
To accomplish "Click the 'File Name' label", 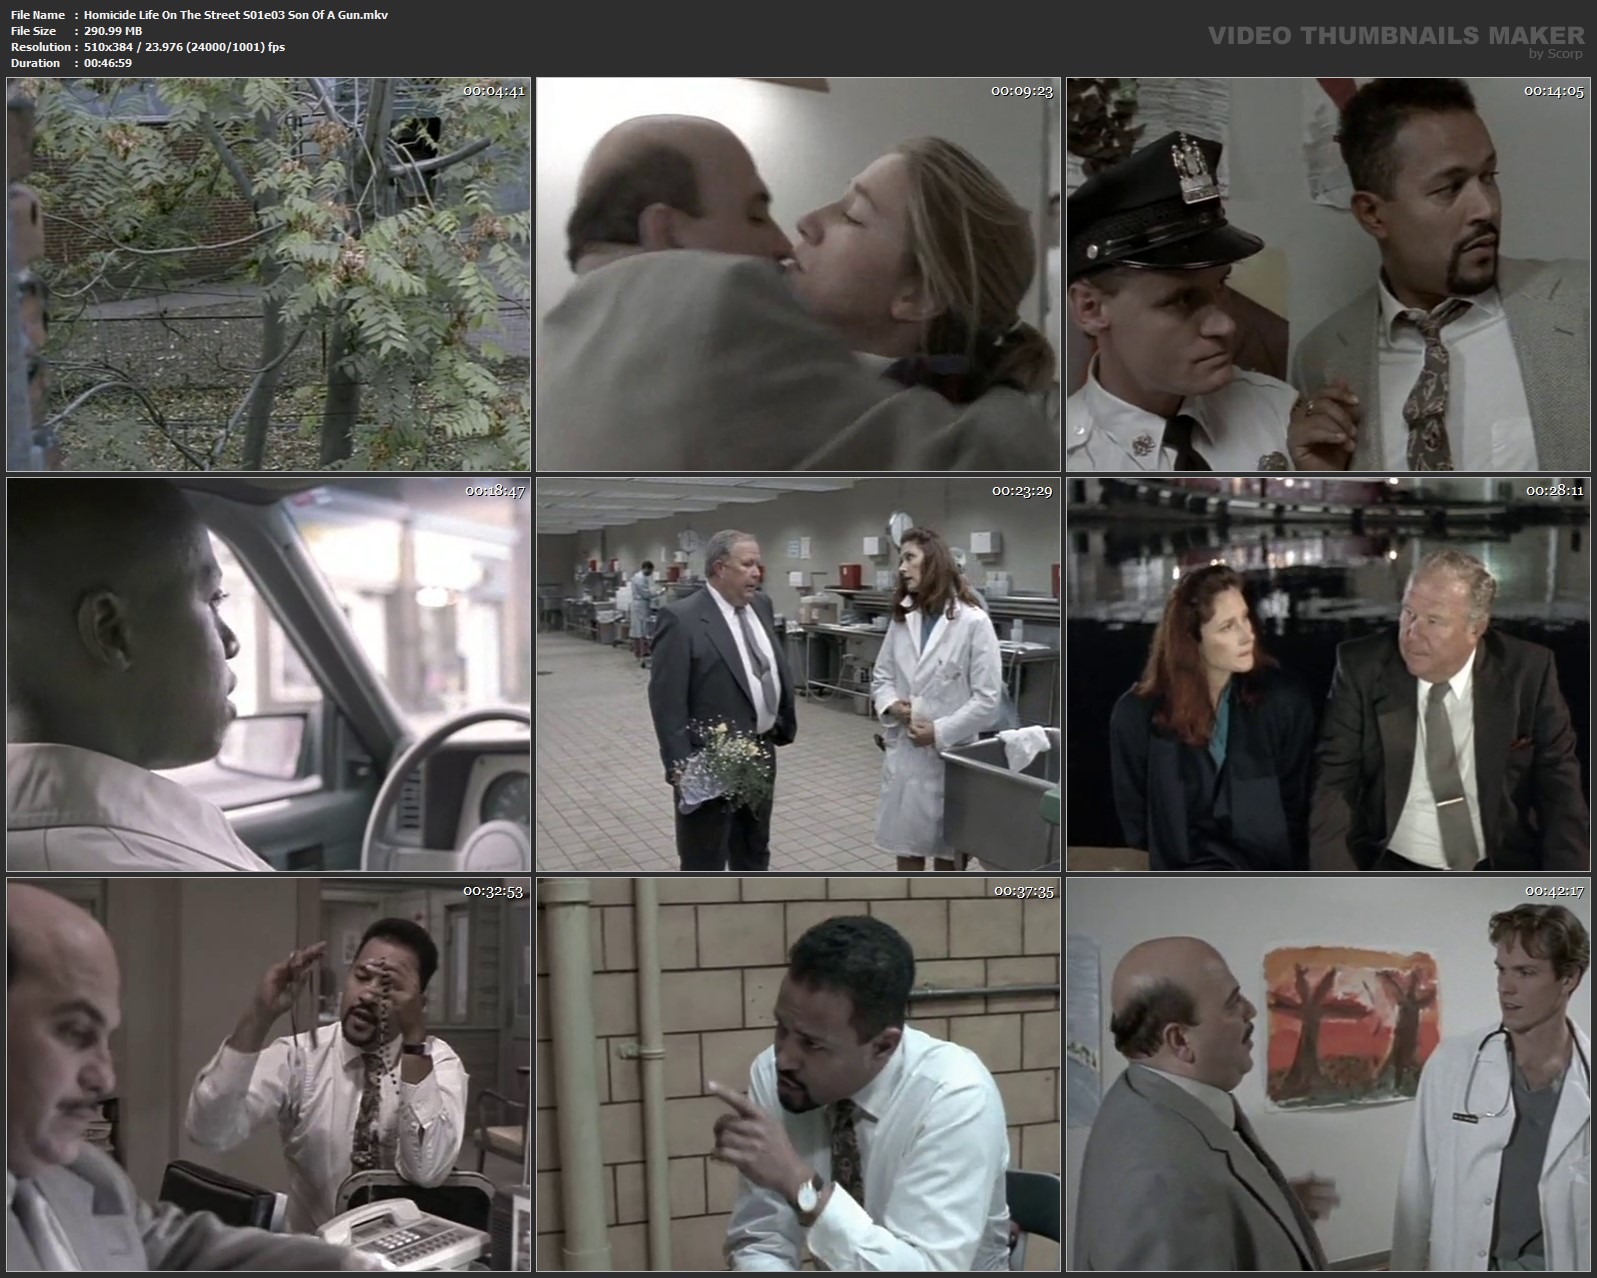I will pos(38,15).
